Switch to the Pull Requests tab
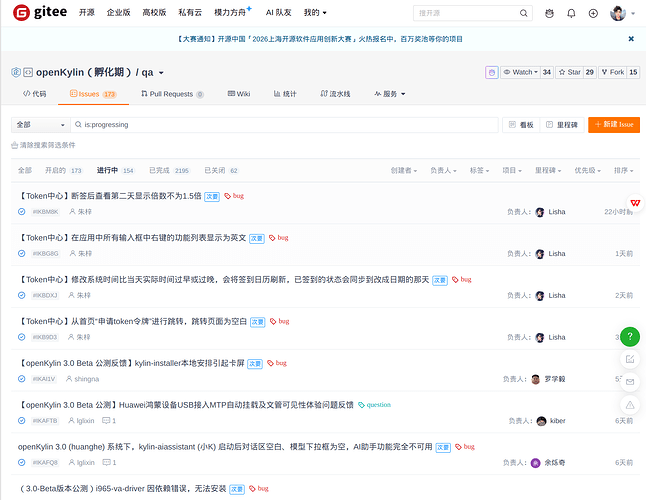Viewport: 646px width, 500px height. click(172, 94)
